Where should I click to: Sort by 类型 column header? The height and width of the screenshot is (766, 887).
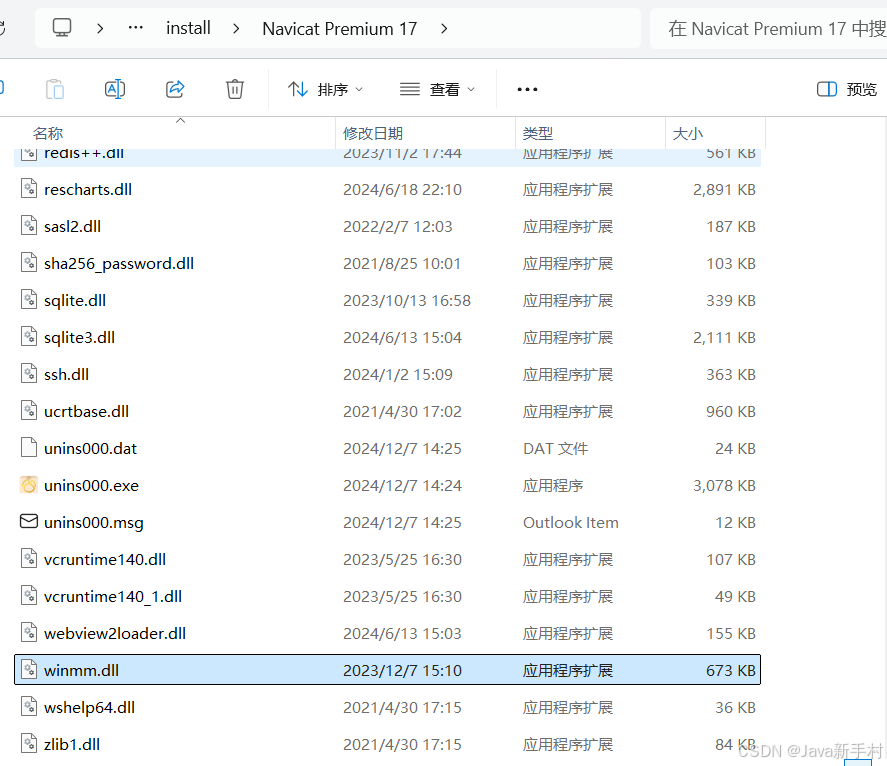tap(538, 134)
